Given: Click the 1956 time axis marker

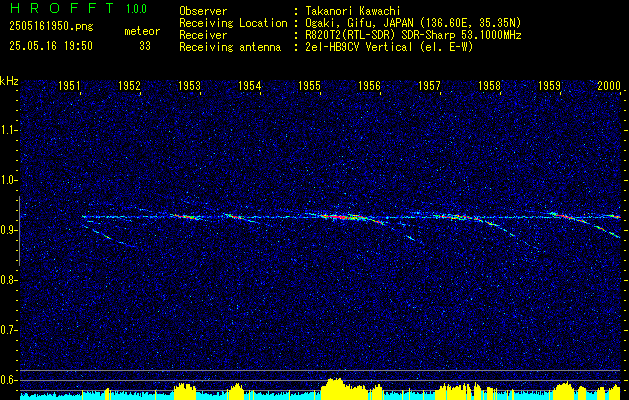Looking at the screenshot, I should click(x=369, y=85).
